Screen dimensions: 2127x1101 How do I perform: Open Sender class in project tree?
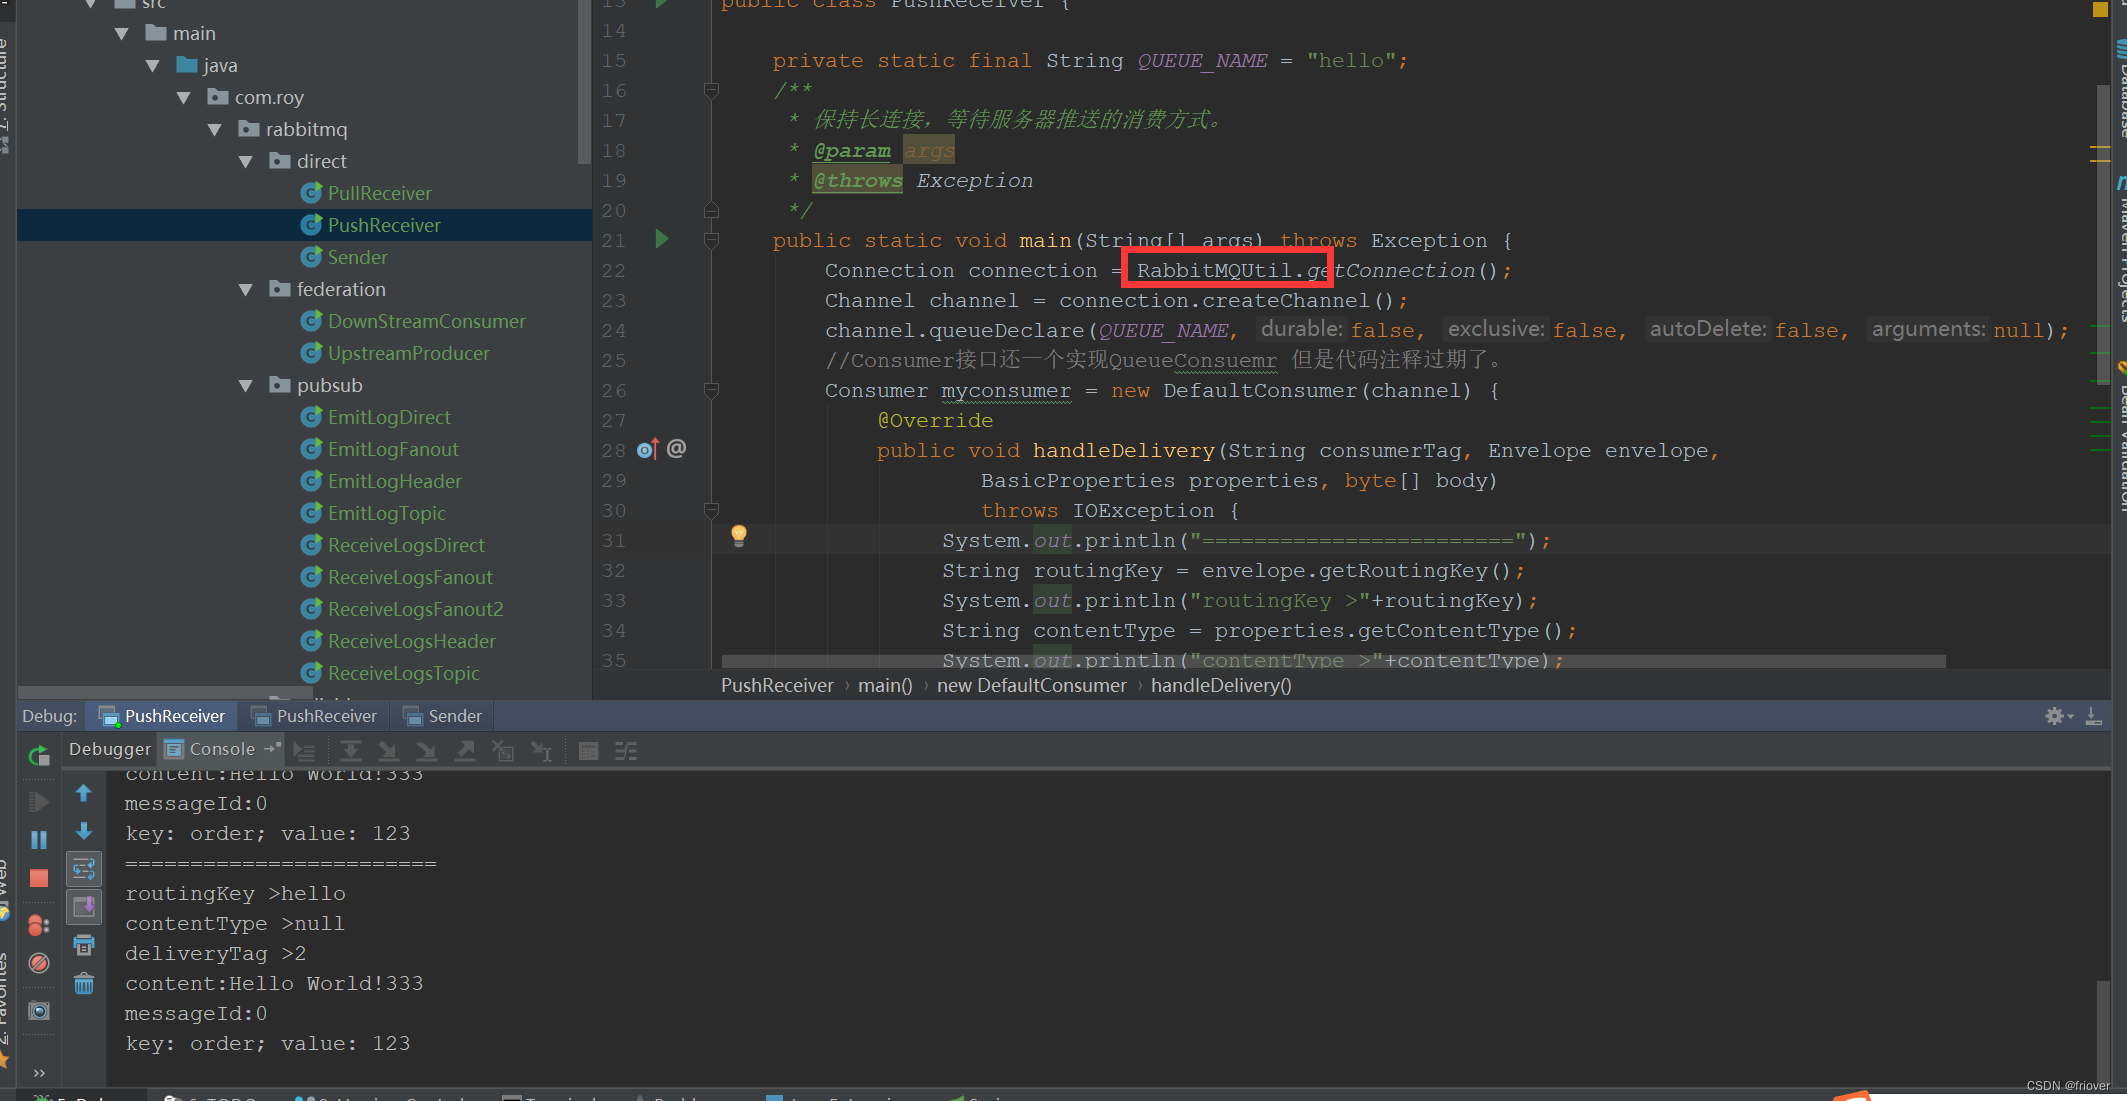[x=357, y=257]
